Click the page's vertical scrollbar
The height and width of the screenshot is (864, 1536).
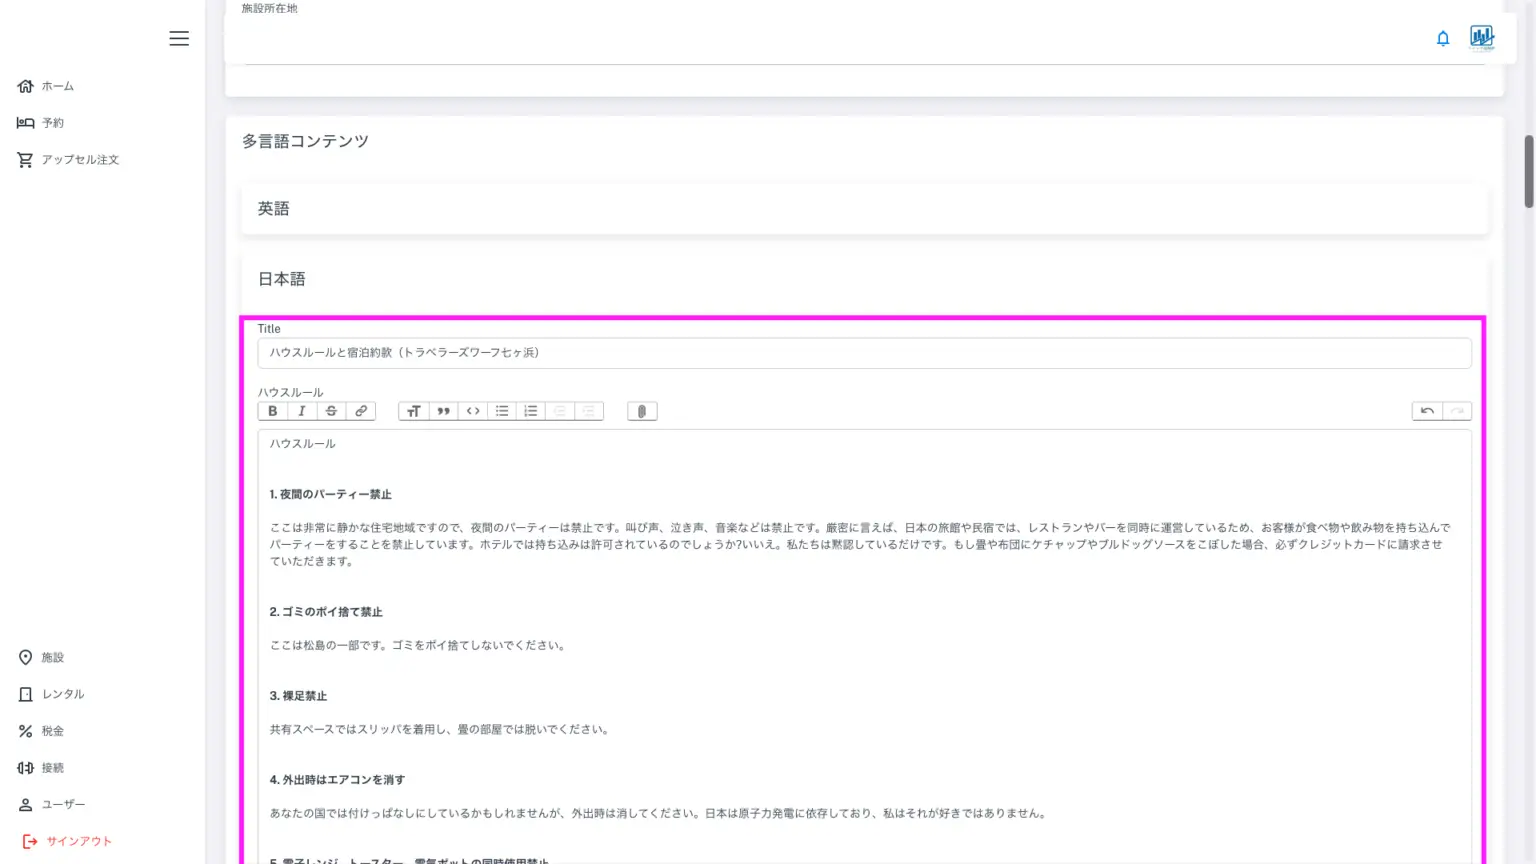click(1528, 172)
